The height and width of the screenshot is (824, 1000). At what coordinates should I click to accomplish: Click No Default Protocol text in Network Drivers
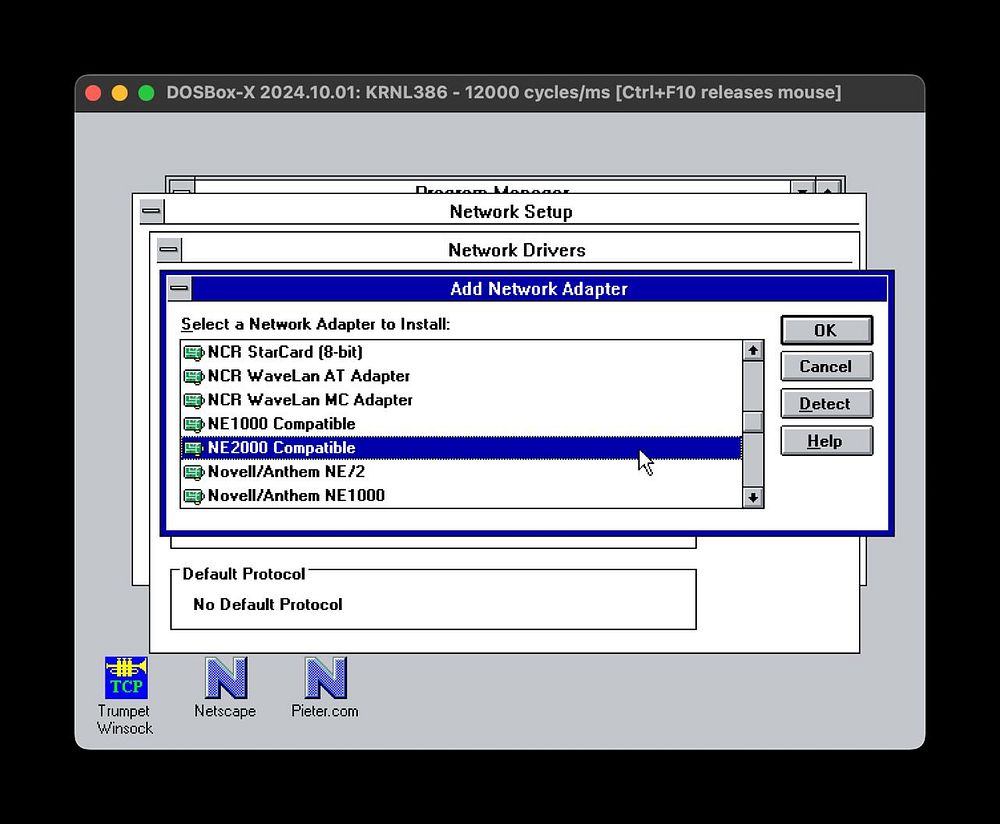click(x=268, y=605)
